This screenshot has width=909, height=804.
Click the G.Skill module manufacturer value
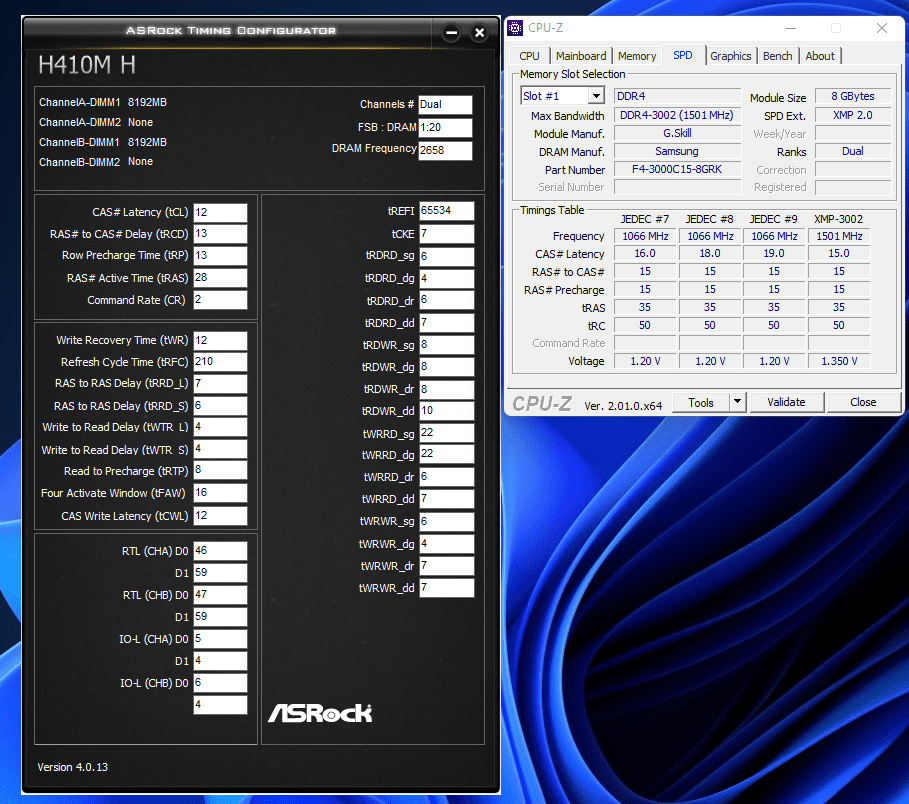point(677,133)
